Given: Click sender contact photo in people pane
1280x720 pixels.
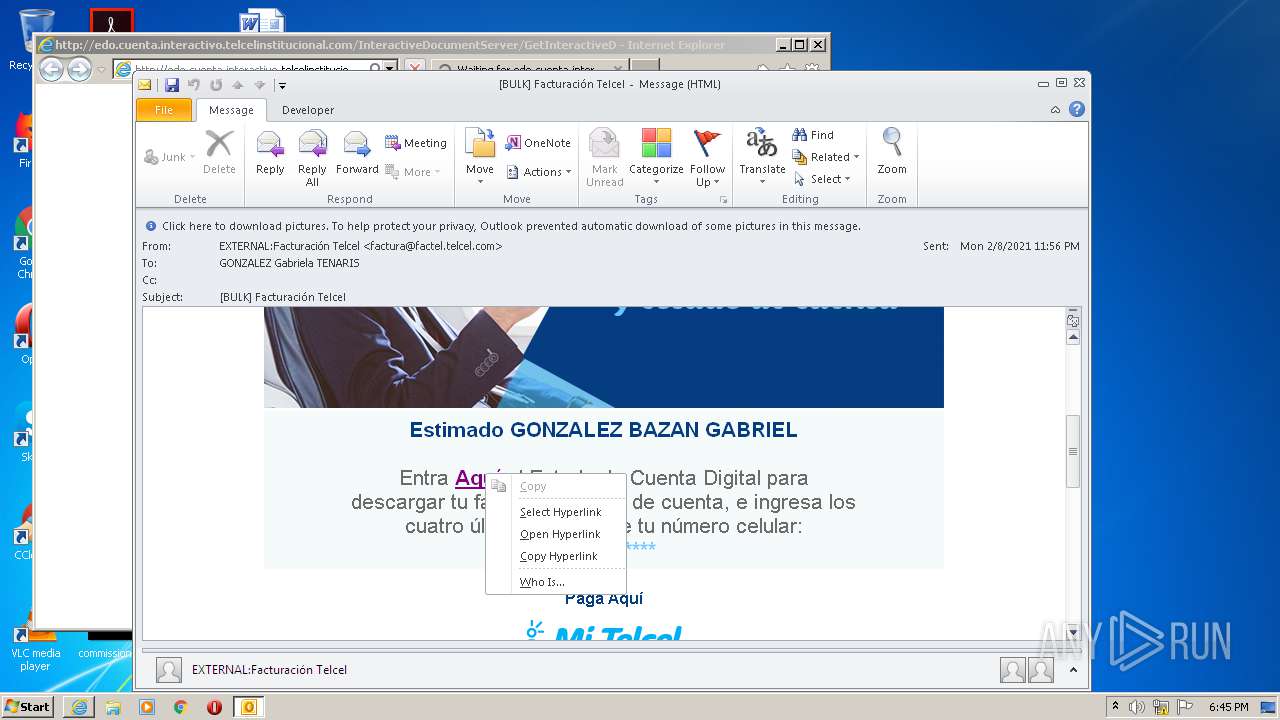Looking at the screenshot, I should (x=169, y=670).
